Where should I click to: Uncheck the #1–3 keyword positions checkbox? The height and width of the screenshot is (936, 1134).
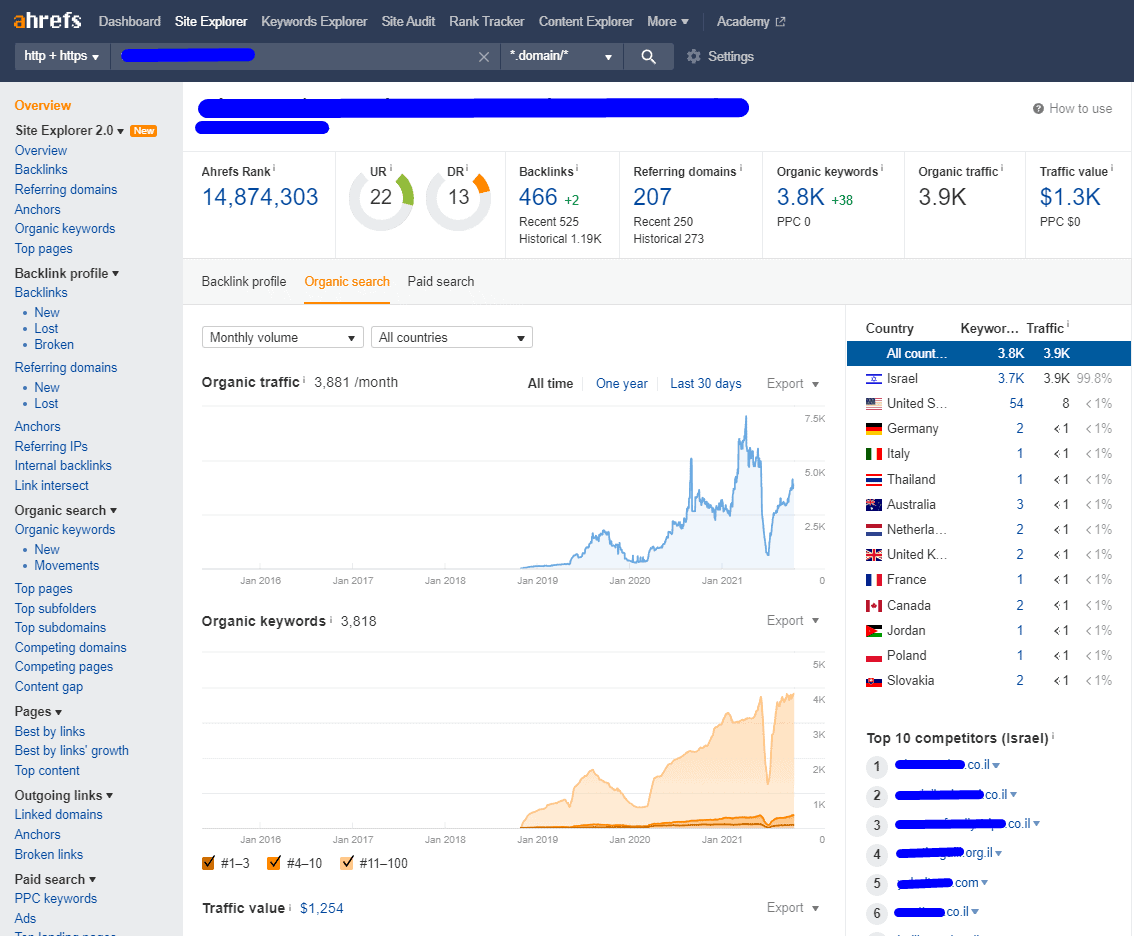click(x=209, y=863)
